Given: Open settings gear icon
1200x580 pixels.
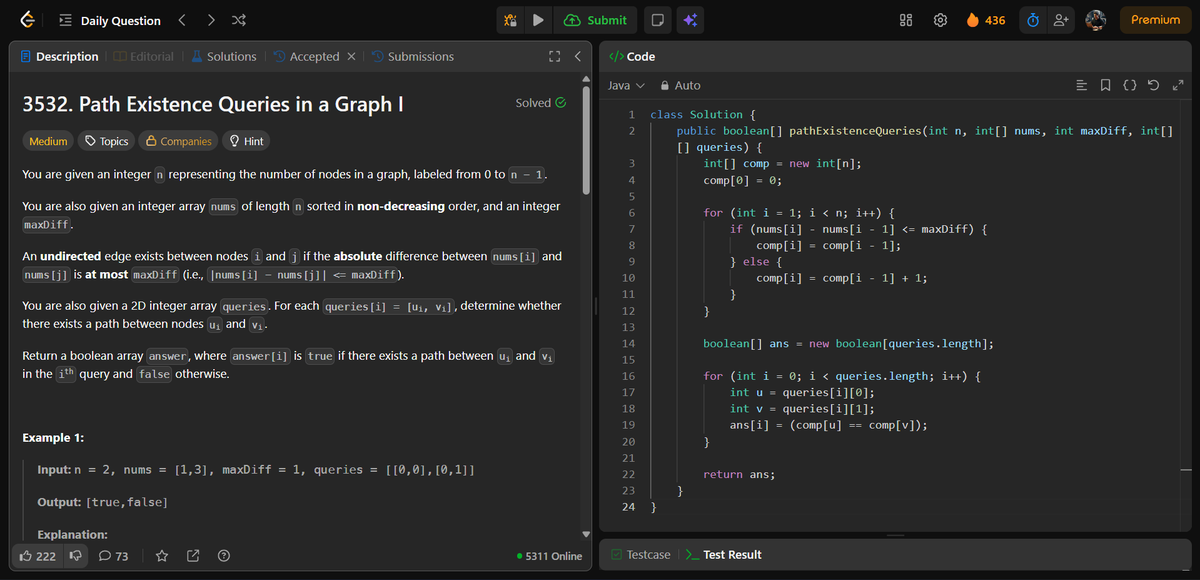Looking at the screenshot, I should [x=940, y=20].
